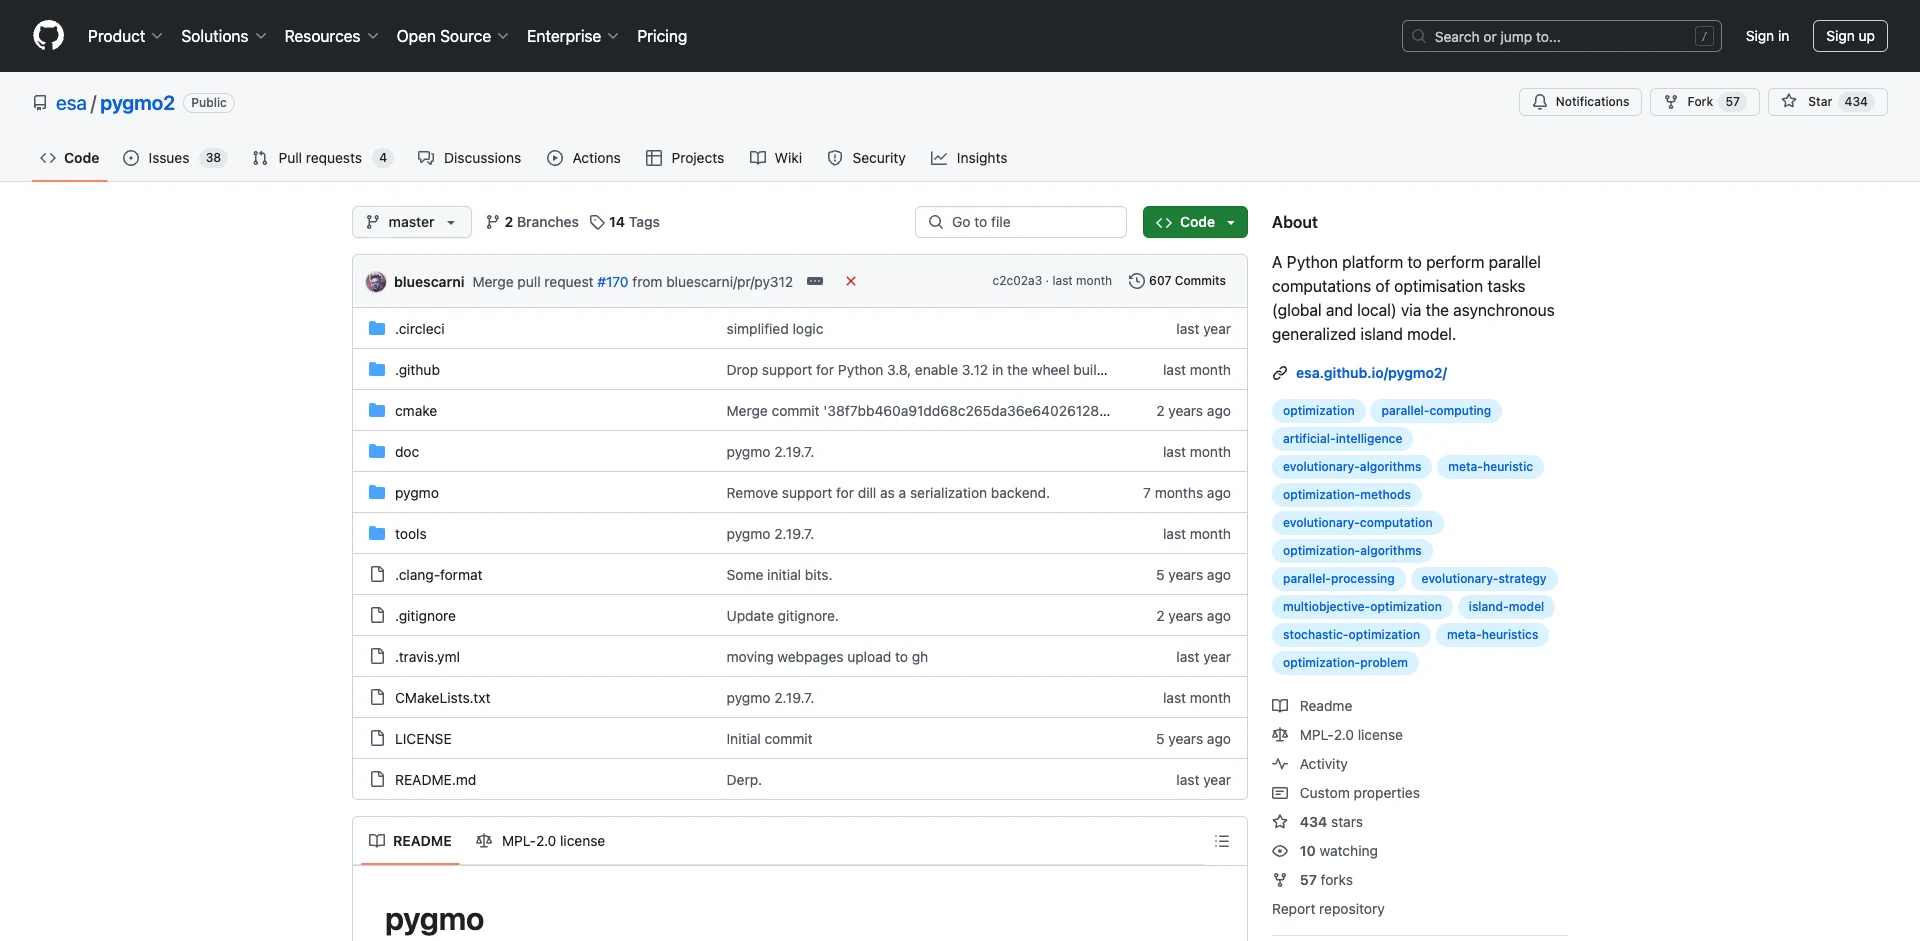Open the Pricing page

tap(662, 36)
